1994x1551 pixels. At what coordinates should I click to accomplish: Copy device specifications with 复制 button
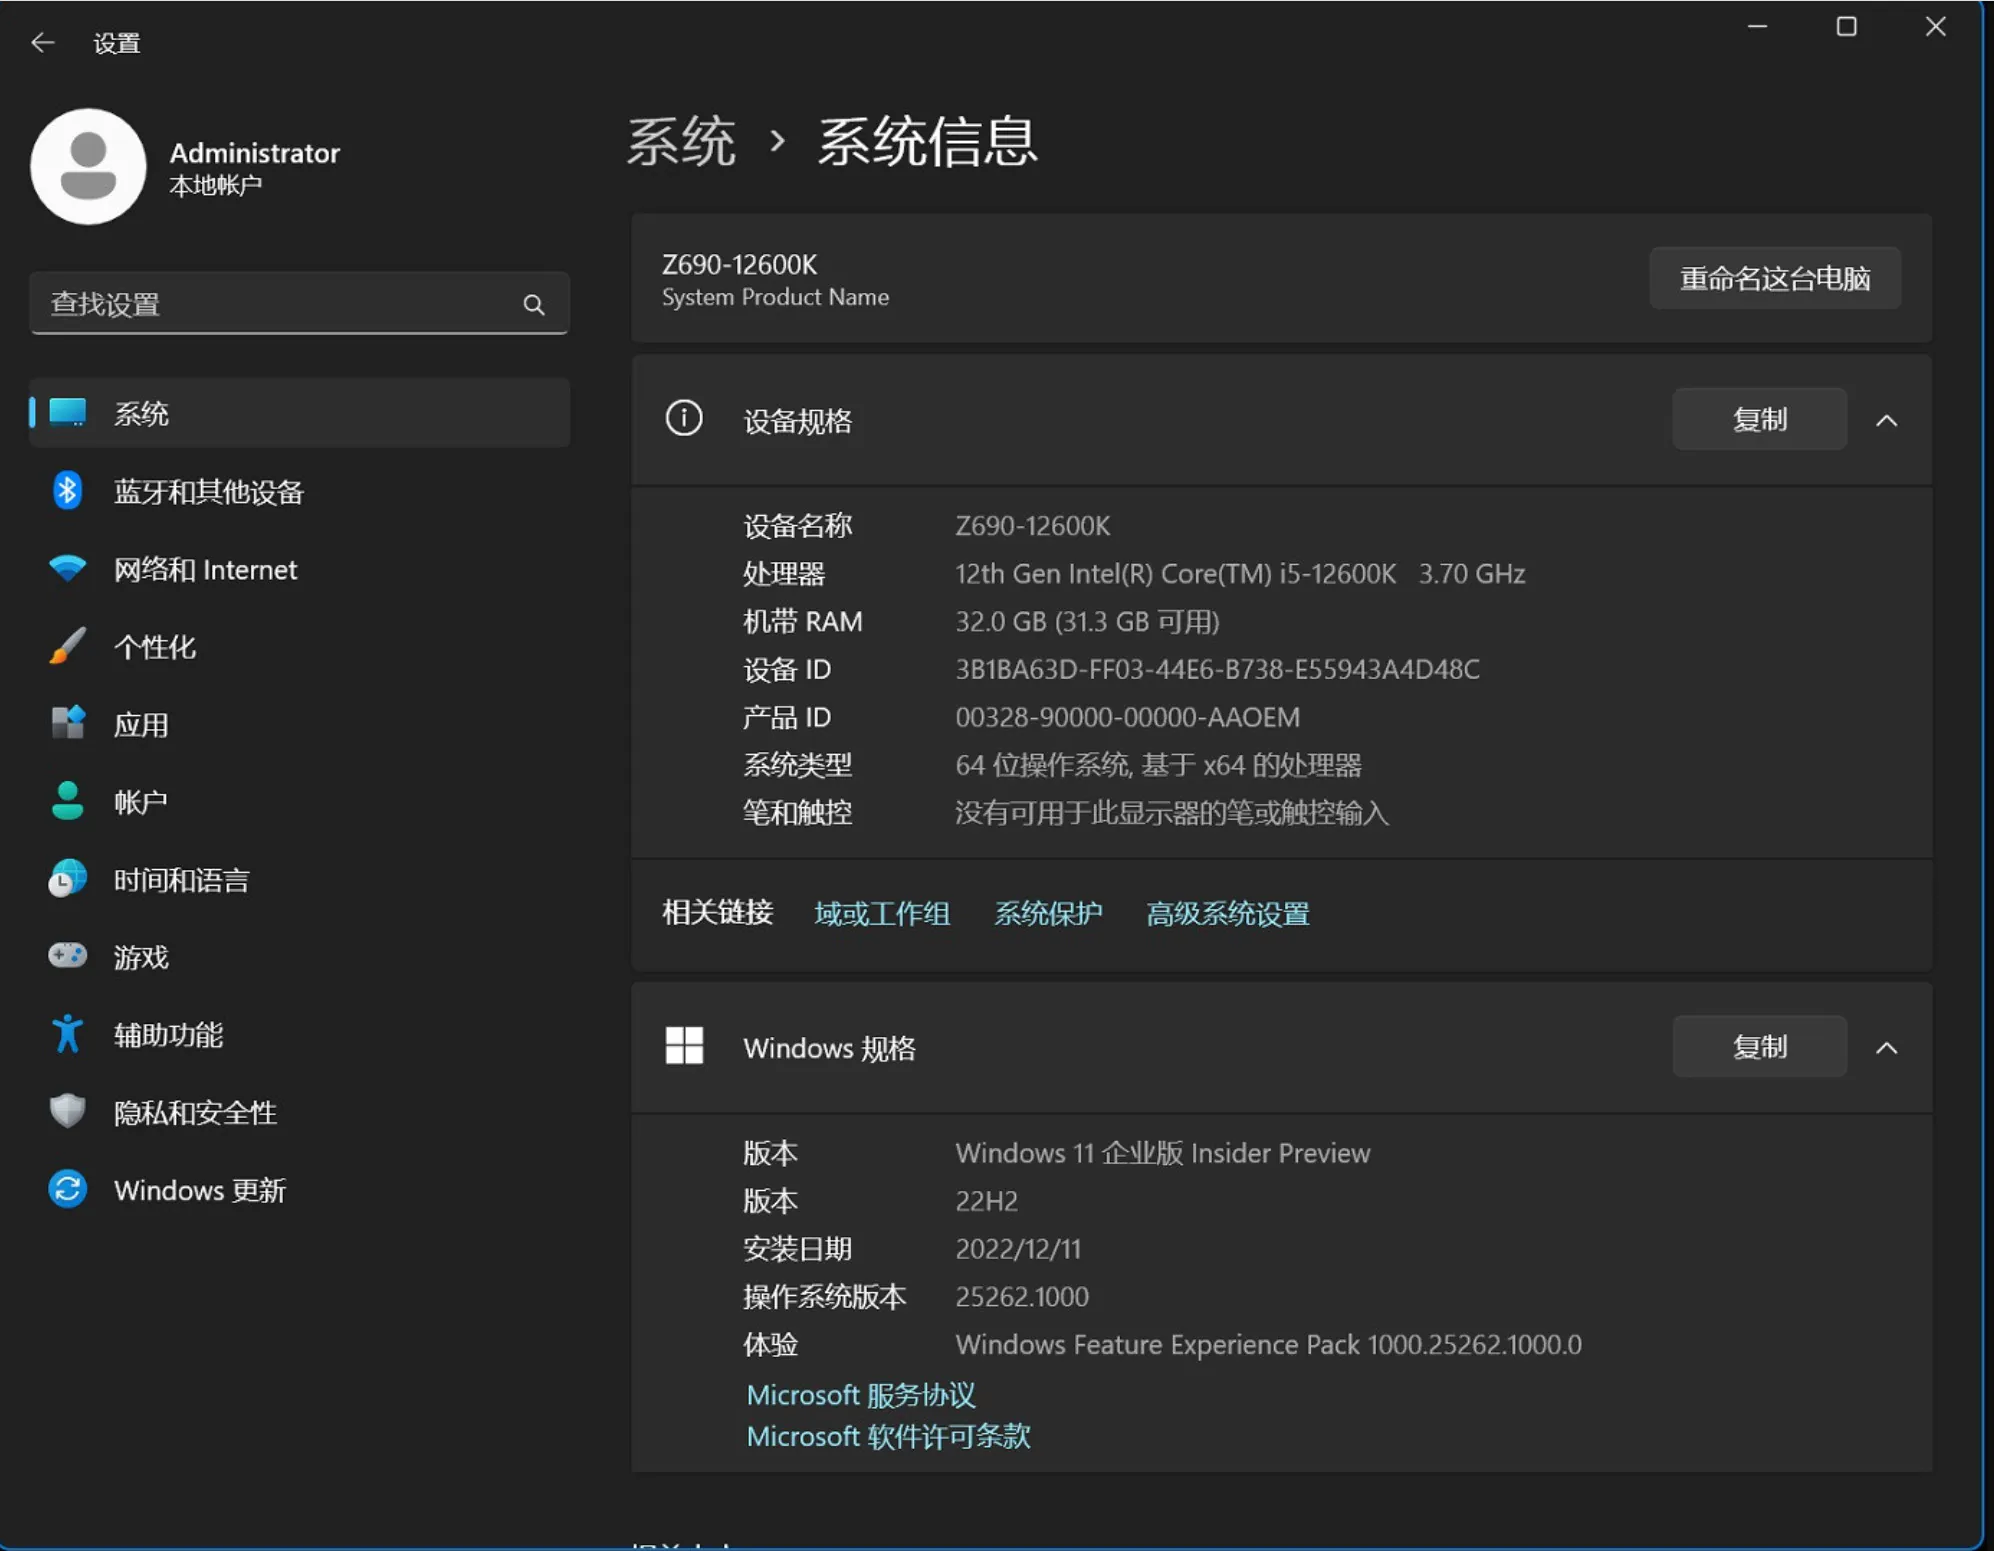1759,419
